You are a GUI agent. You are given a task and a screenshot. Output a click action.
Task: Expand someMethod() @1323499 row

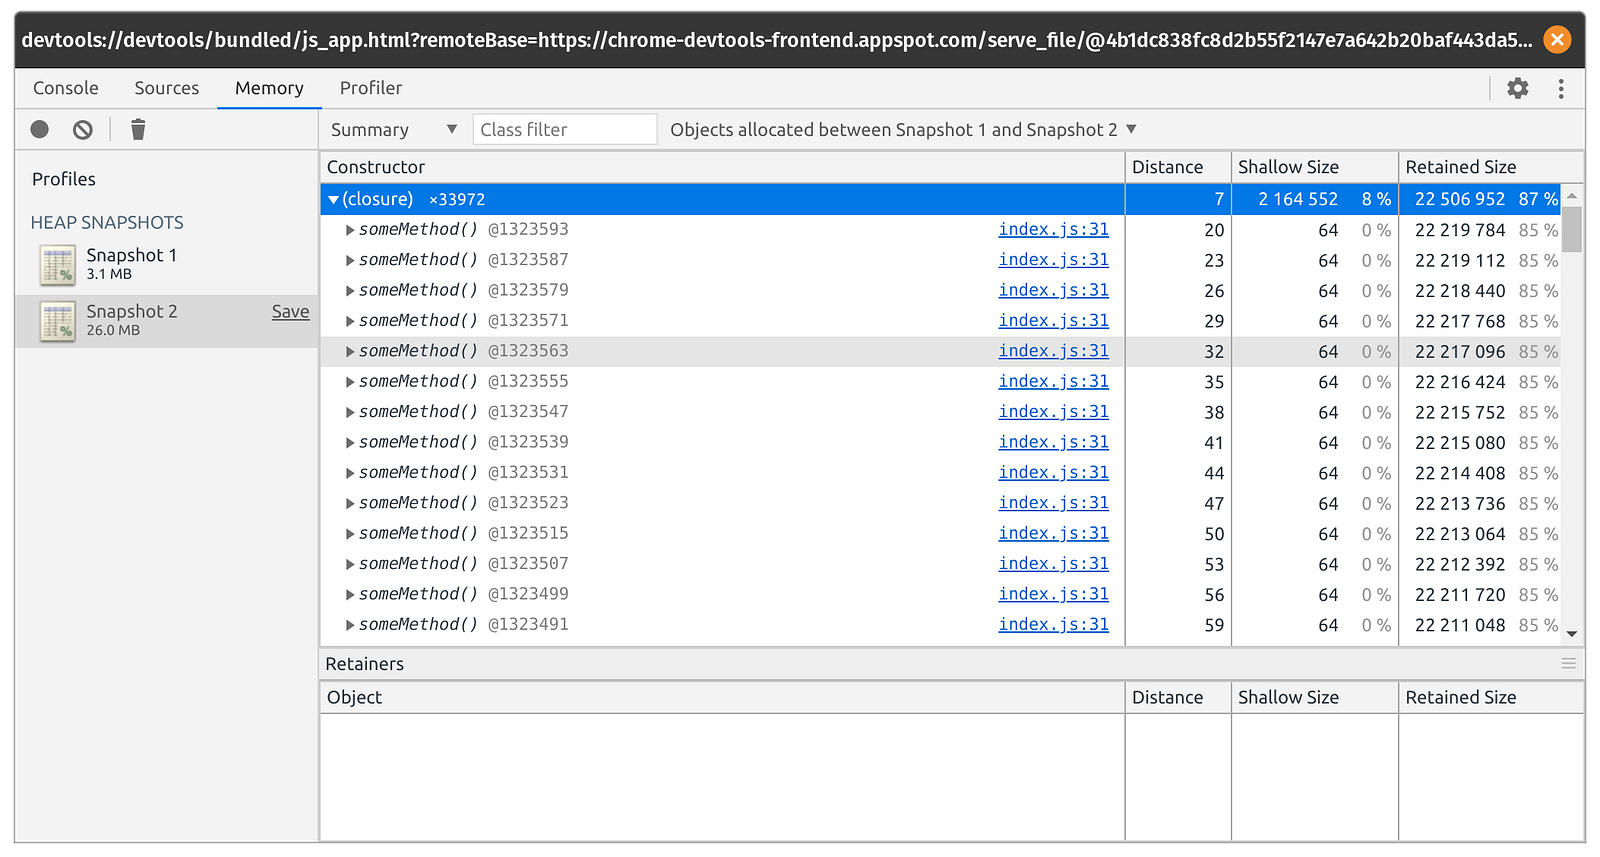[x=350, y=594]
